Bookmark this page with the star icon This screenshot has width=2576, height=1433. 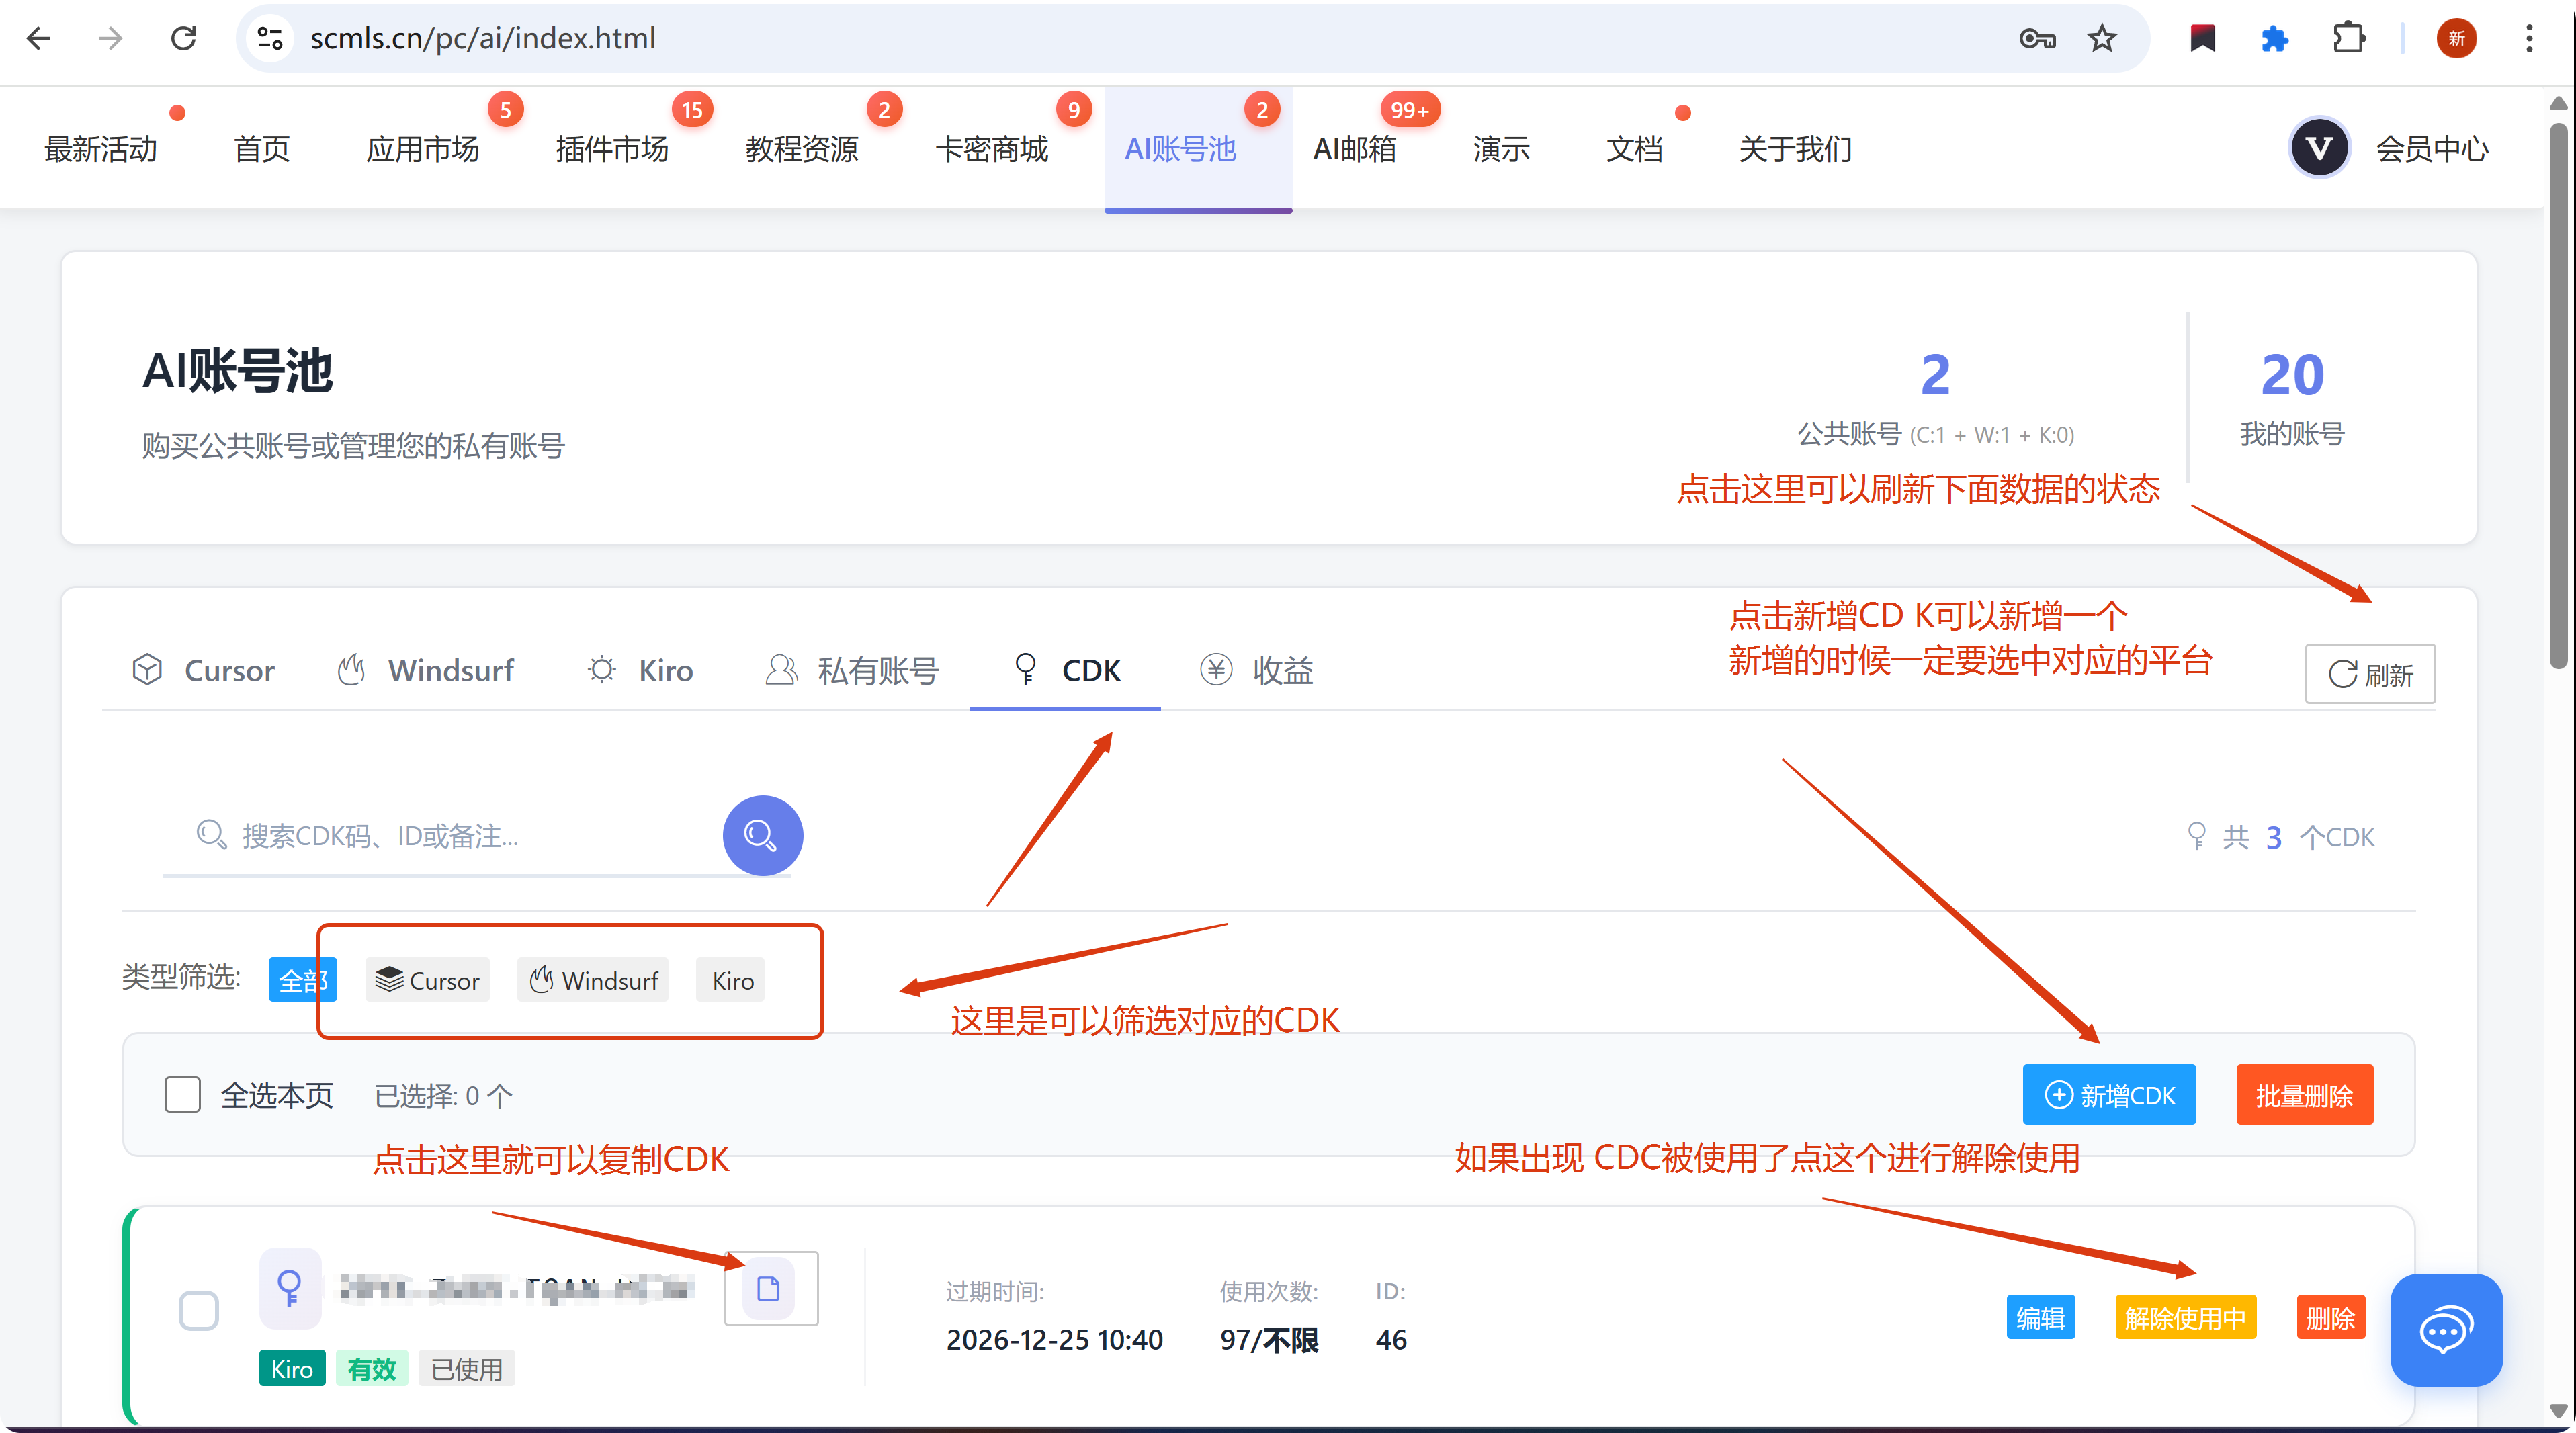(2101, 39)
